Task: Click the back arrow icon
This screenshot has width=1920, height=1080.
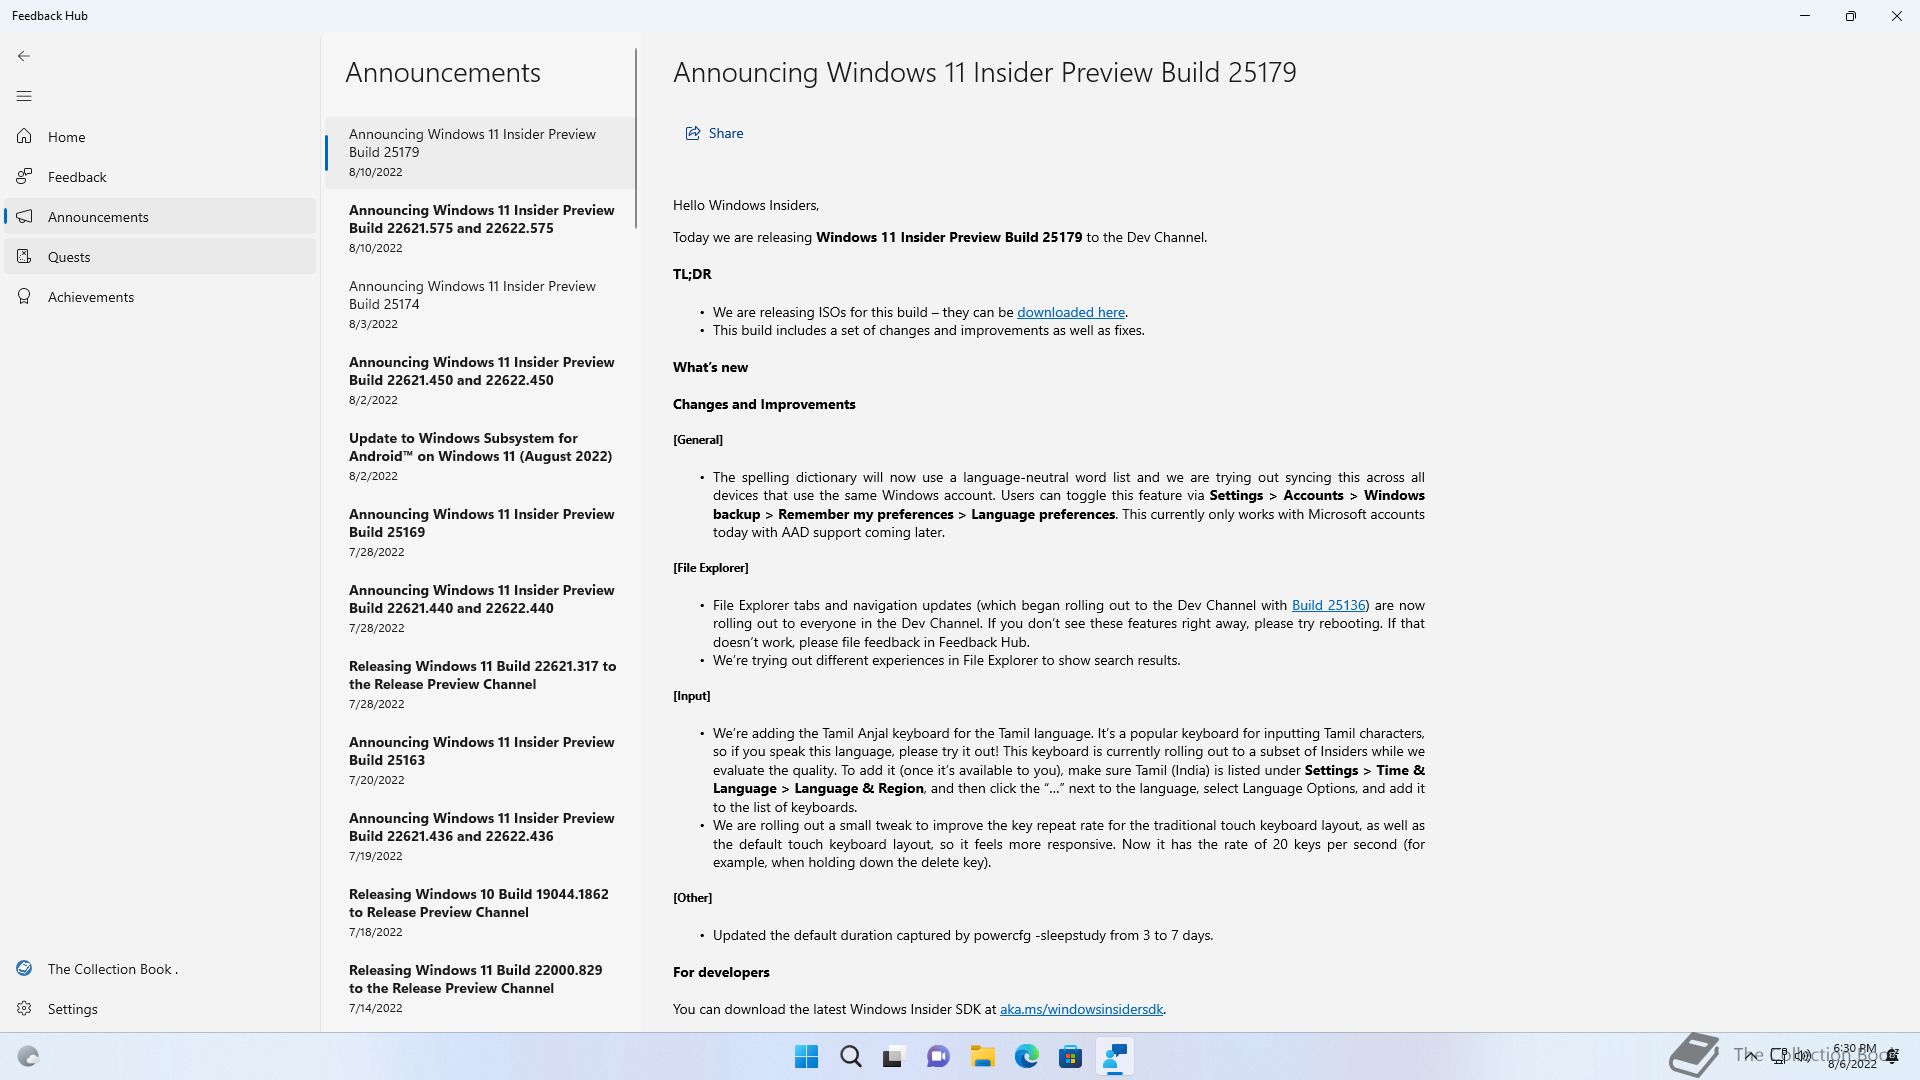Action: 24,56
